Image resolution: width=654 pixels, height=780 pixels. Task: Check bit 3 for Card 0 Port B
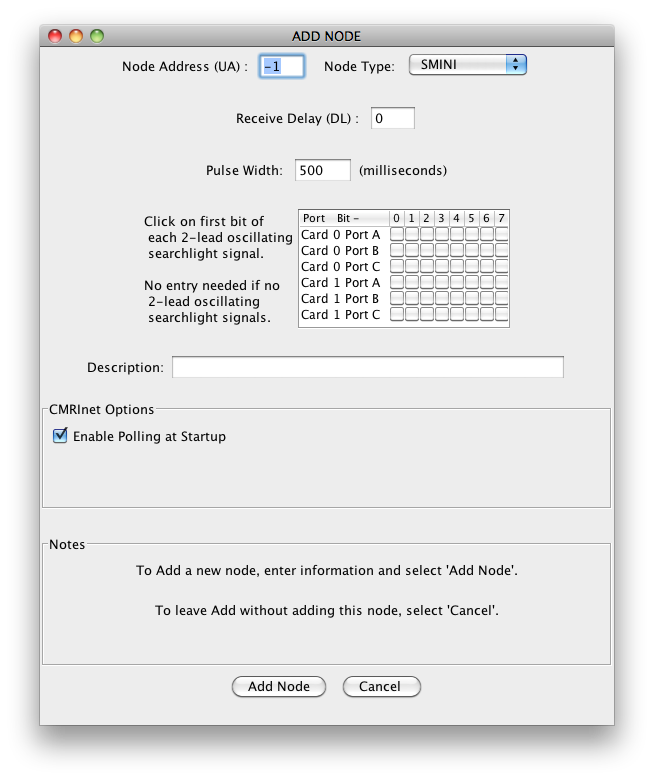pos(442,250)
